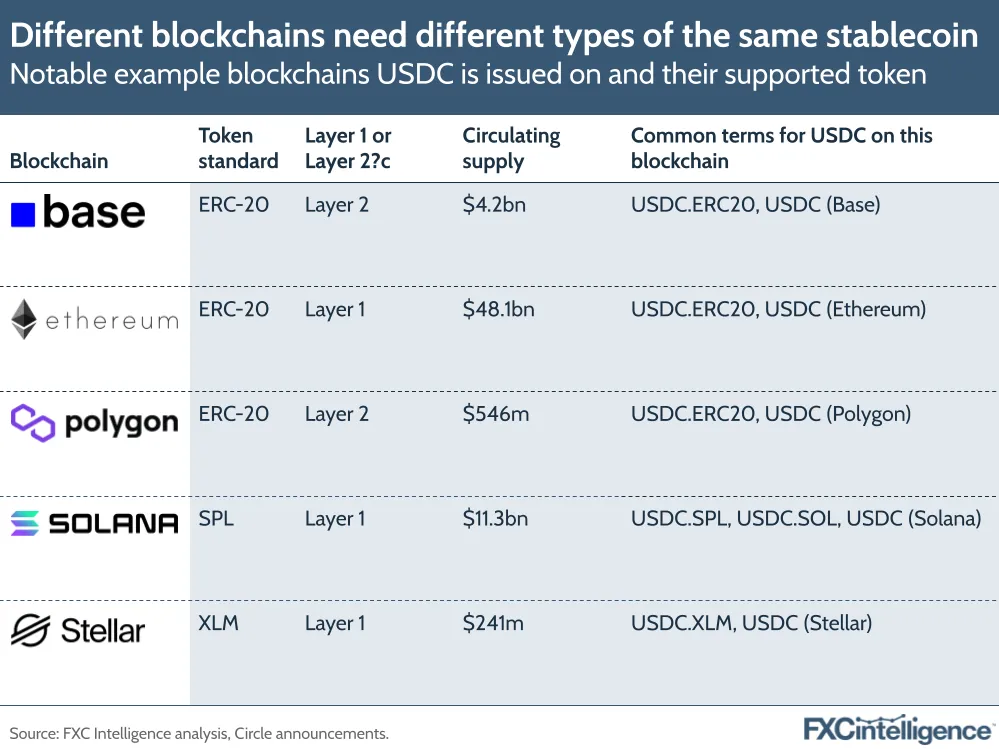
Task: Click the SPL token standard cell
Action: pyautogui.click(x=216, y=519)
